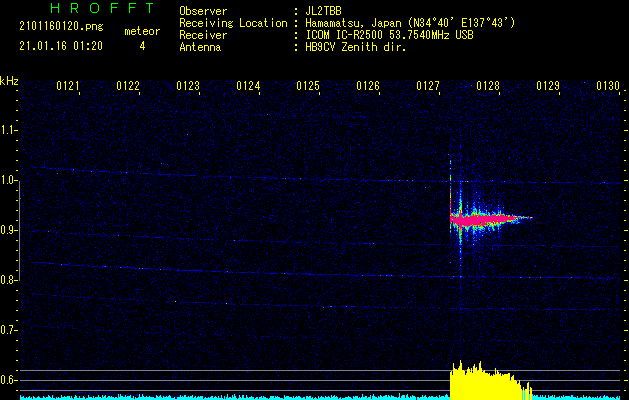Click the 0122 time marker
This screenshot has height=400, width=629.
[x=128, y=86]
